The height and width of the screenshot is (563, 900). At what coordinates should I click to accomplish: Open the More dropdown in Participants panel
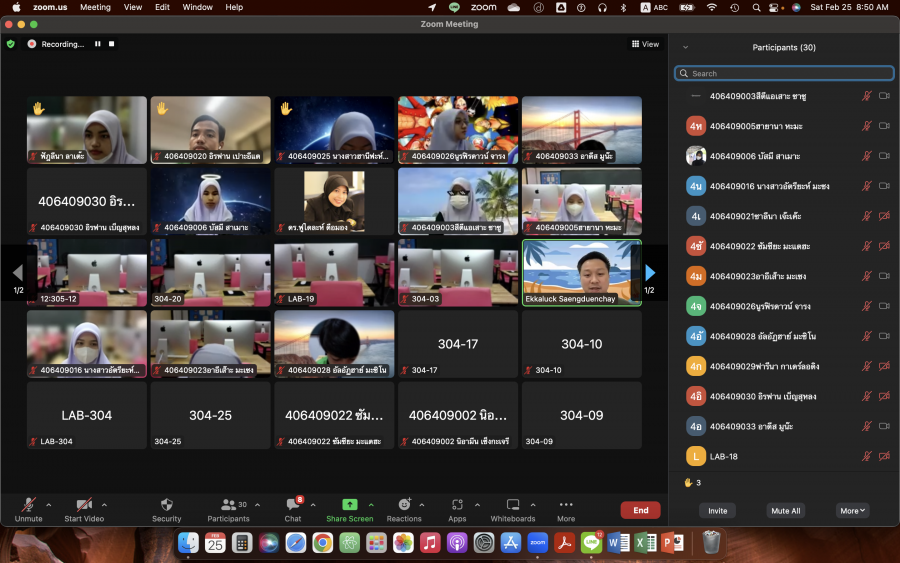[x=853, y=510]
